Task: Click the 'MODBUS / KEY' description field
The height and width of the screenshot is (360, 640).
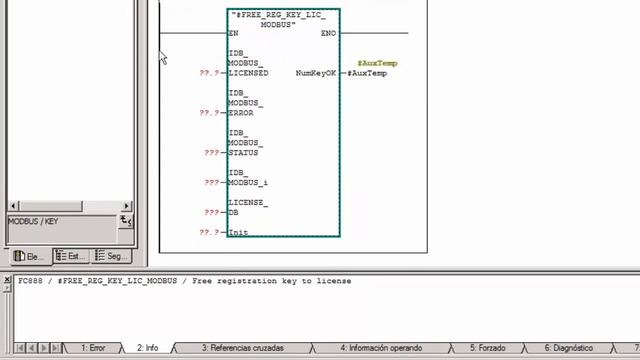Action: coord(62,229)
